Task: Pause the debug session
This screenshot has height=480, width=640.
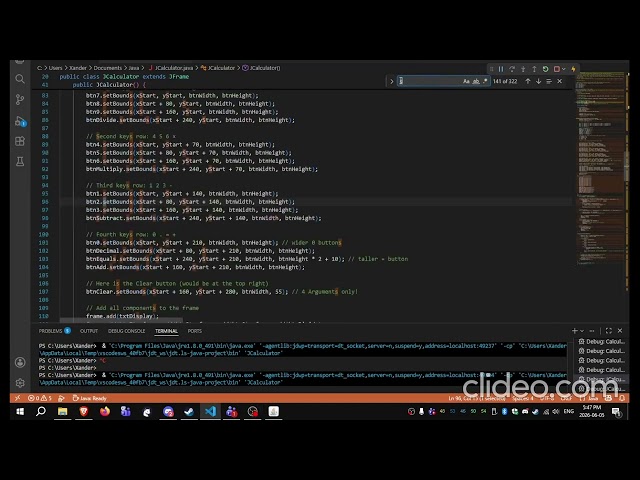Action: [501, 69]
